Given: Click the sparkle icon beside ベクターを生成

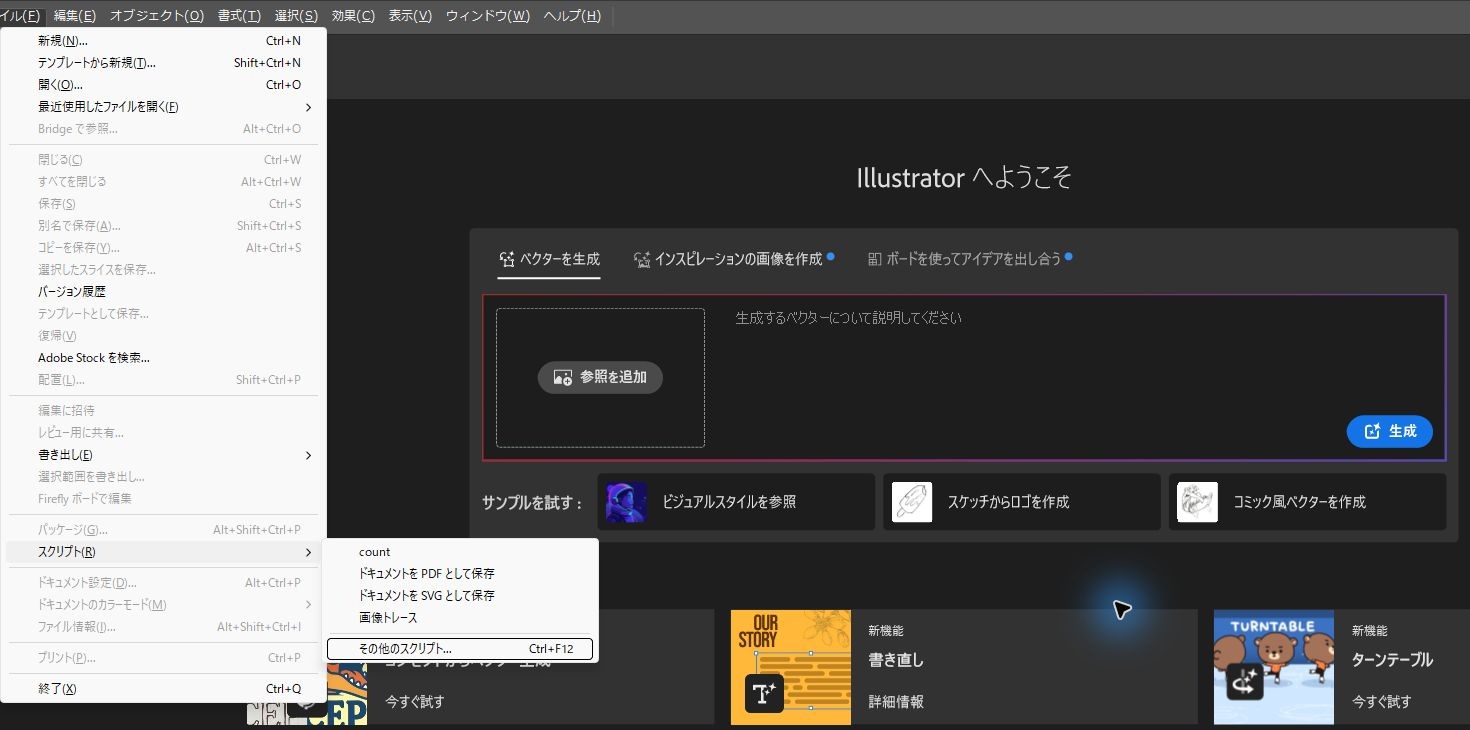Looking at the screenshot, I should [507, 259].
